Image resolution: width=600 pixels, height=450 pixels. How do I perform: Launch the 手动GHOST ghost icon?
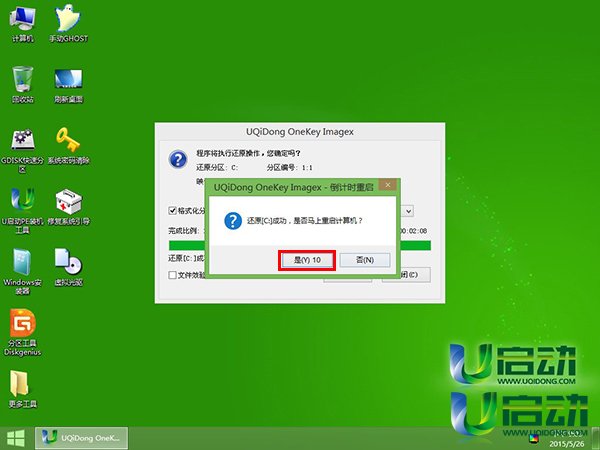[68, 24]
